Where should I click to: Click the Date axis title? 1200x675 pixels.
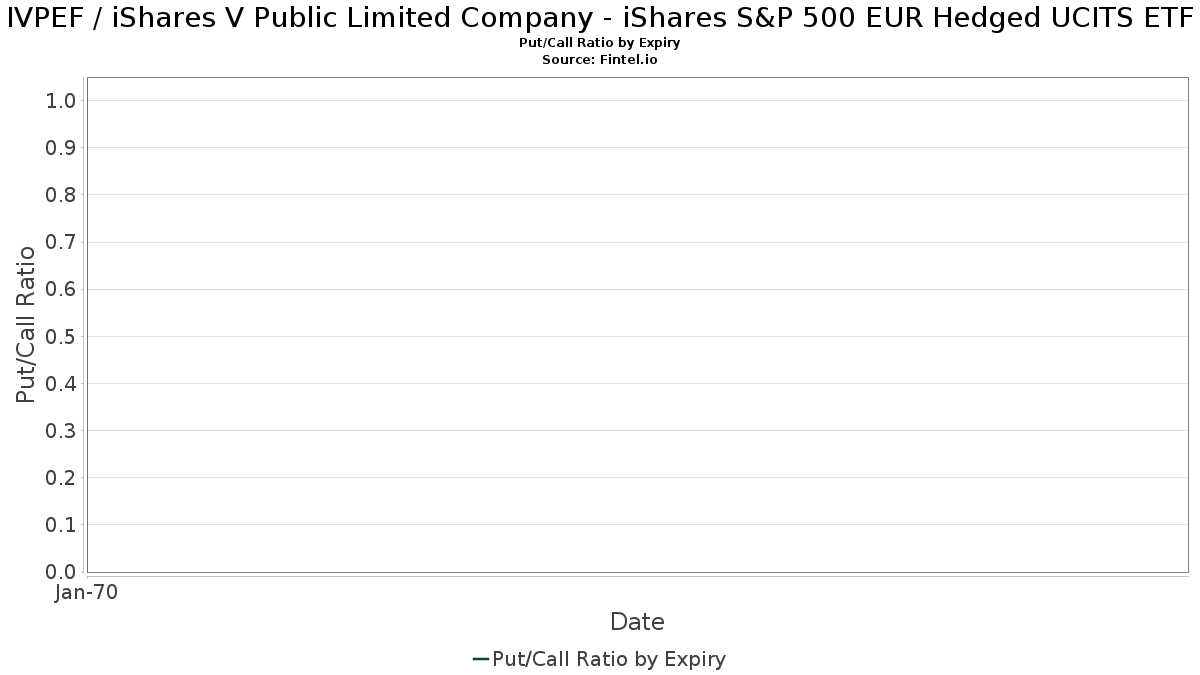coord(637,622)
